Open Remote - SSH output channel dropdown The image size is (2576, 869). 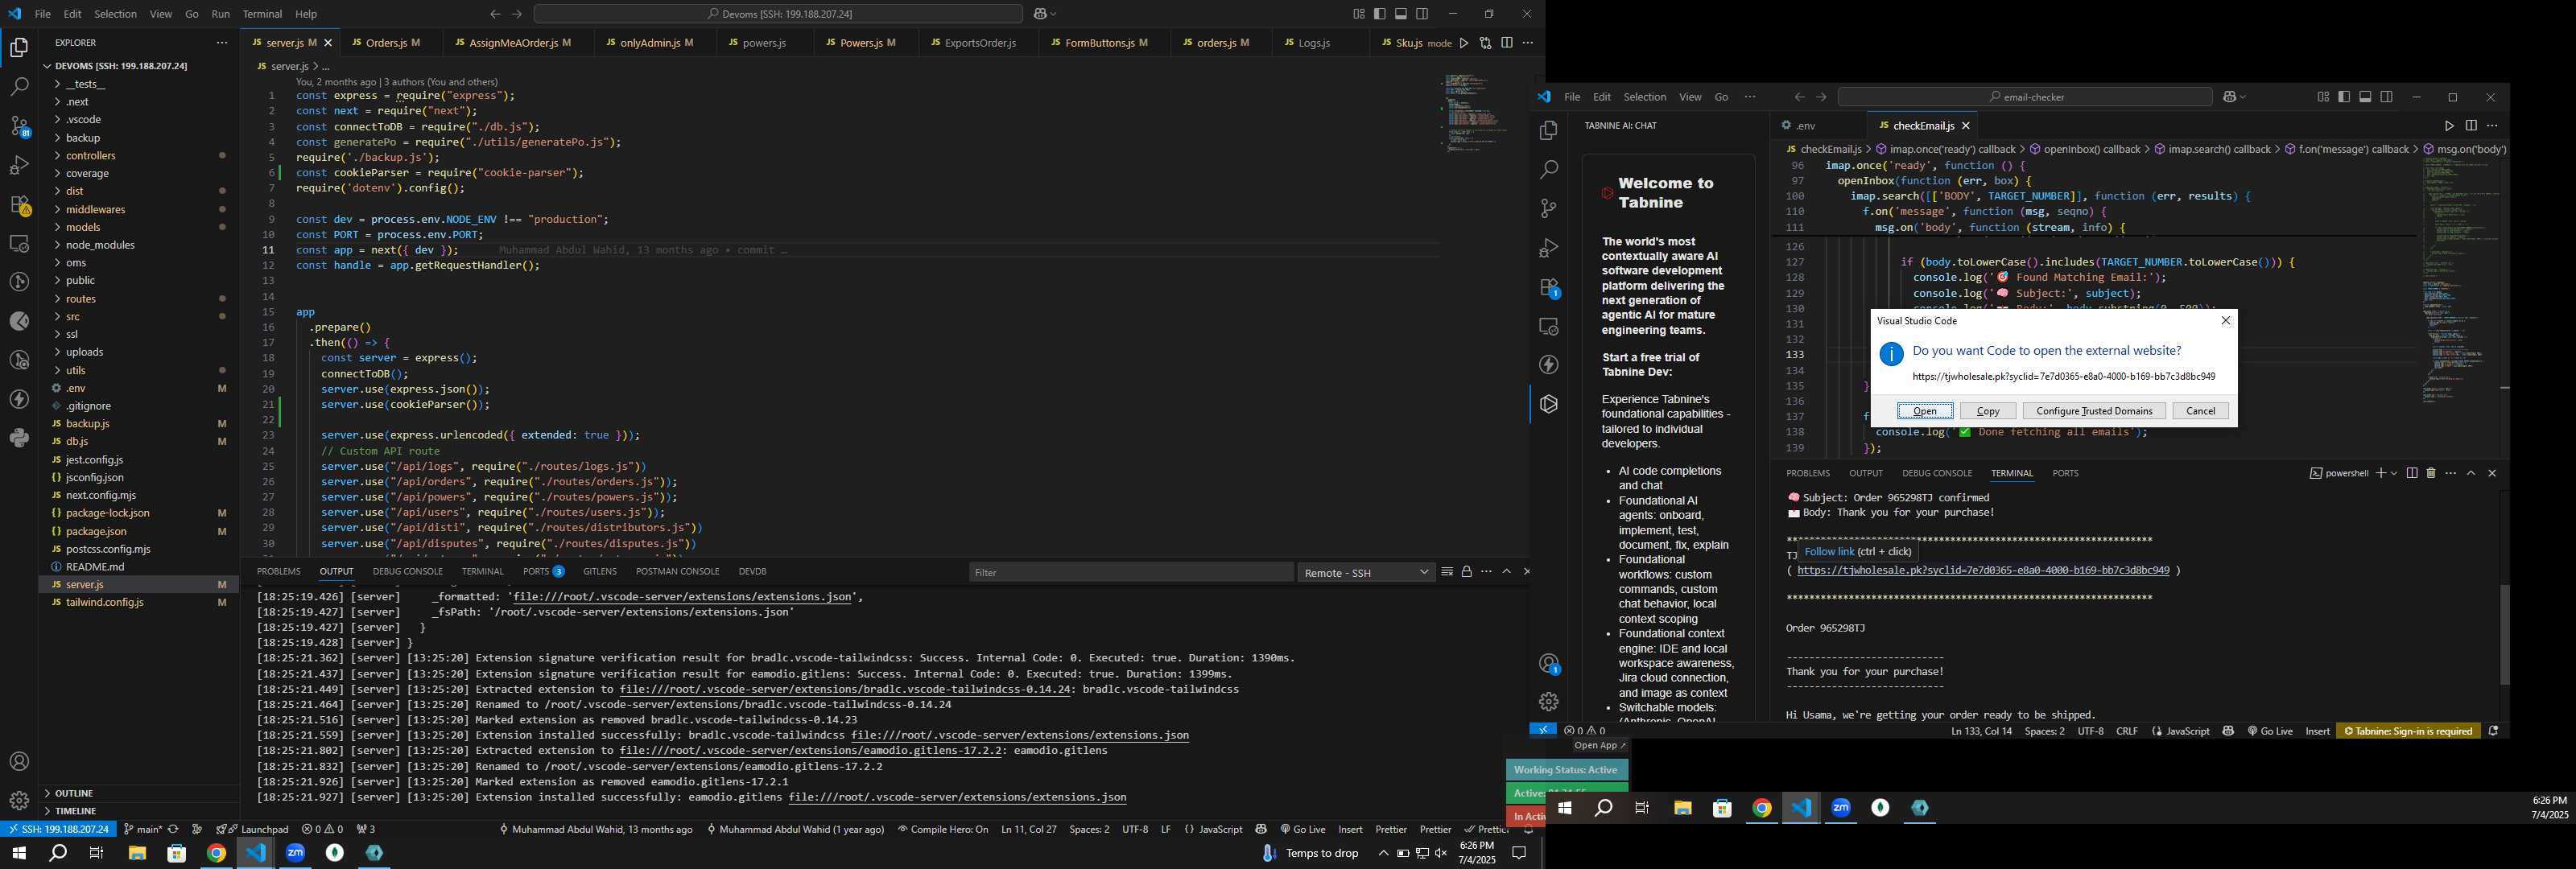click(1367, 573)
